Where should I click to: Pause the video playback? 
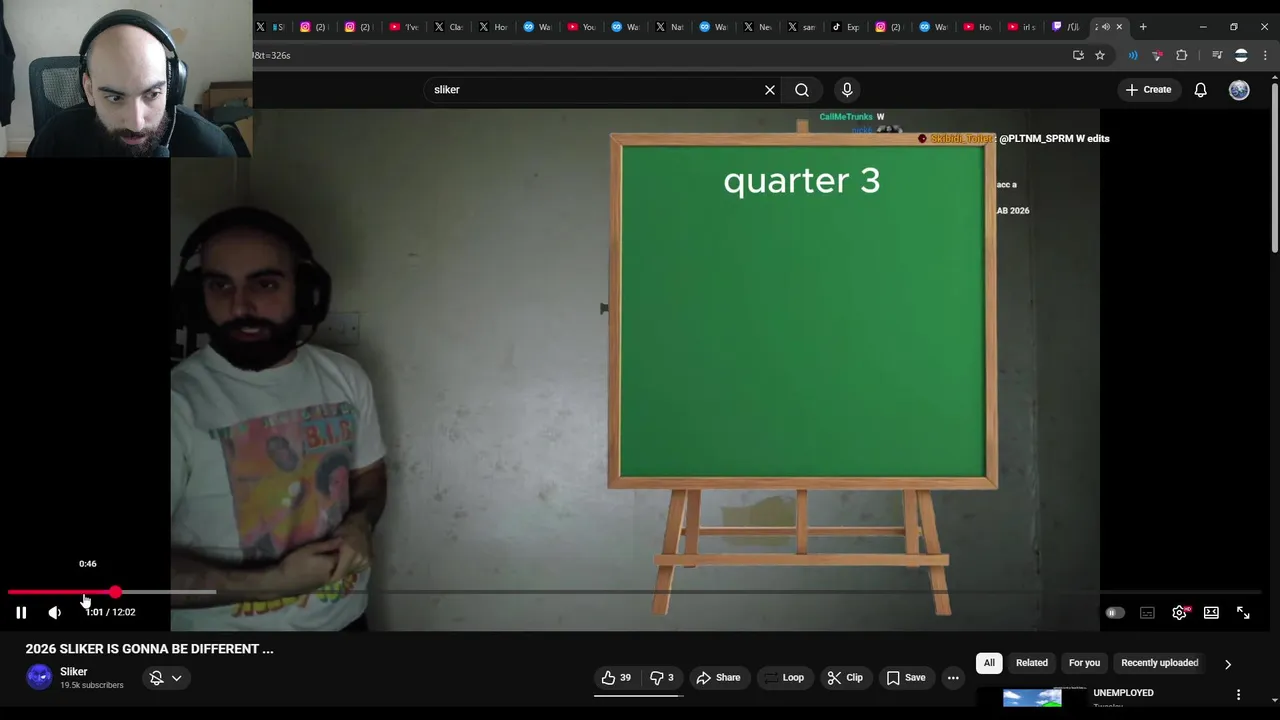point(21,613)
